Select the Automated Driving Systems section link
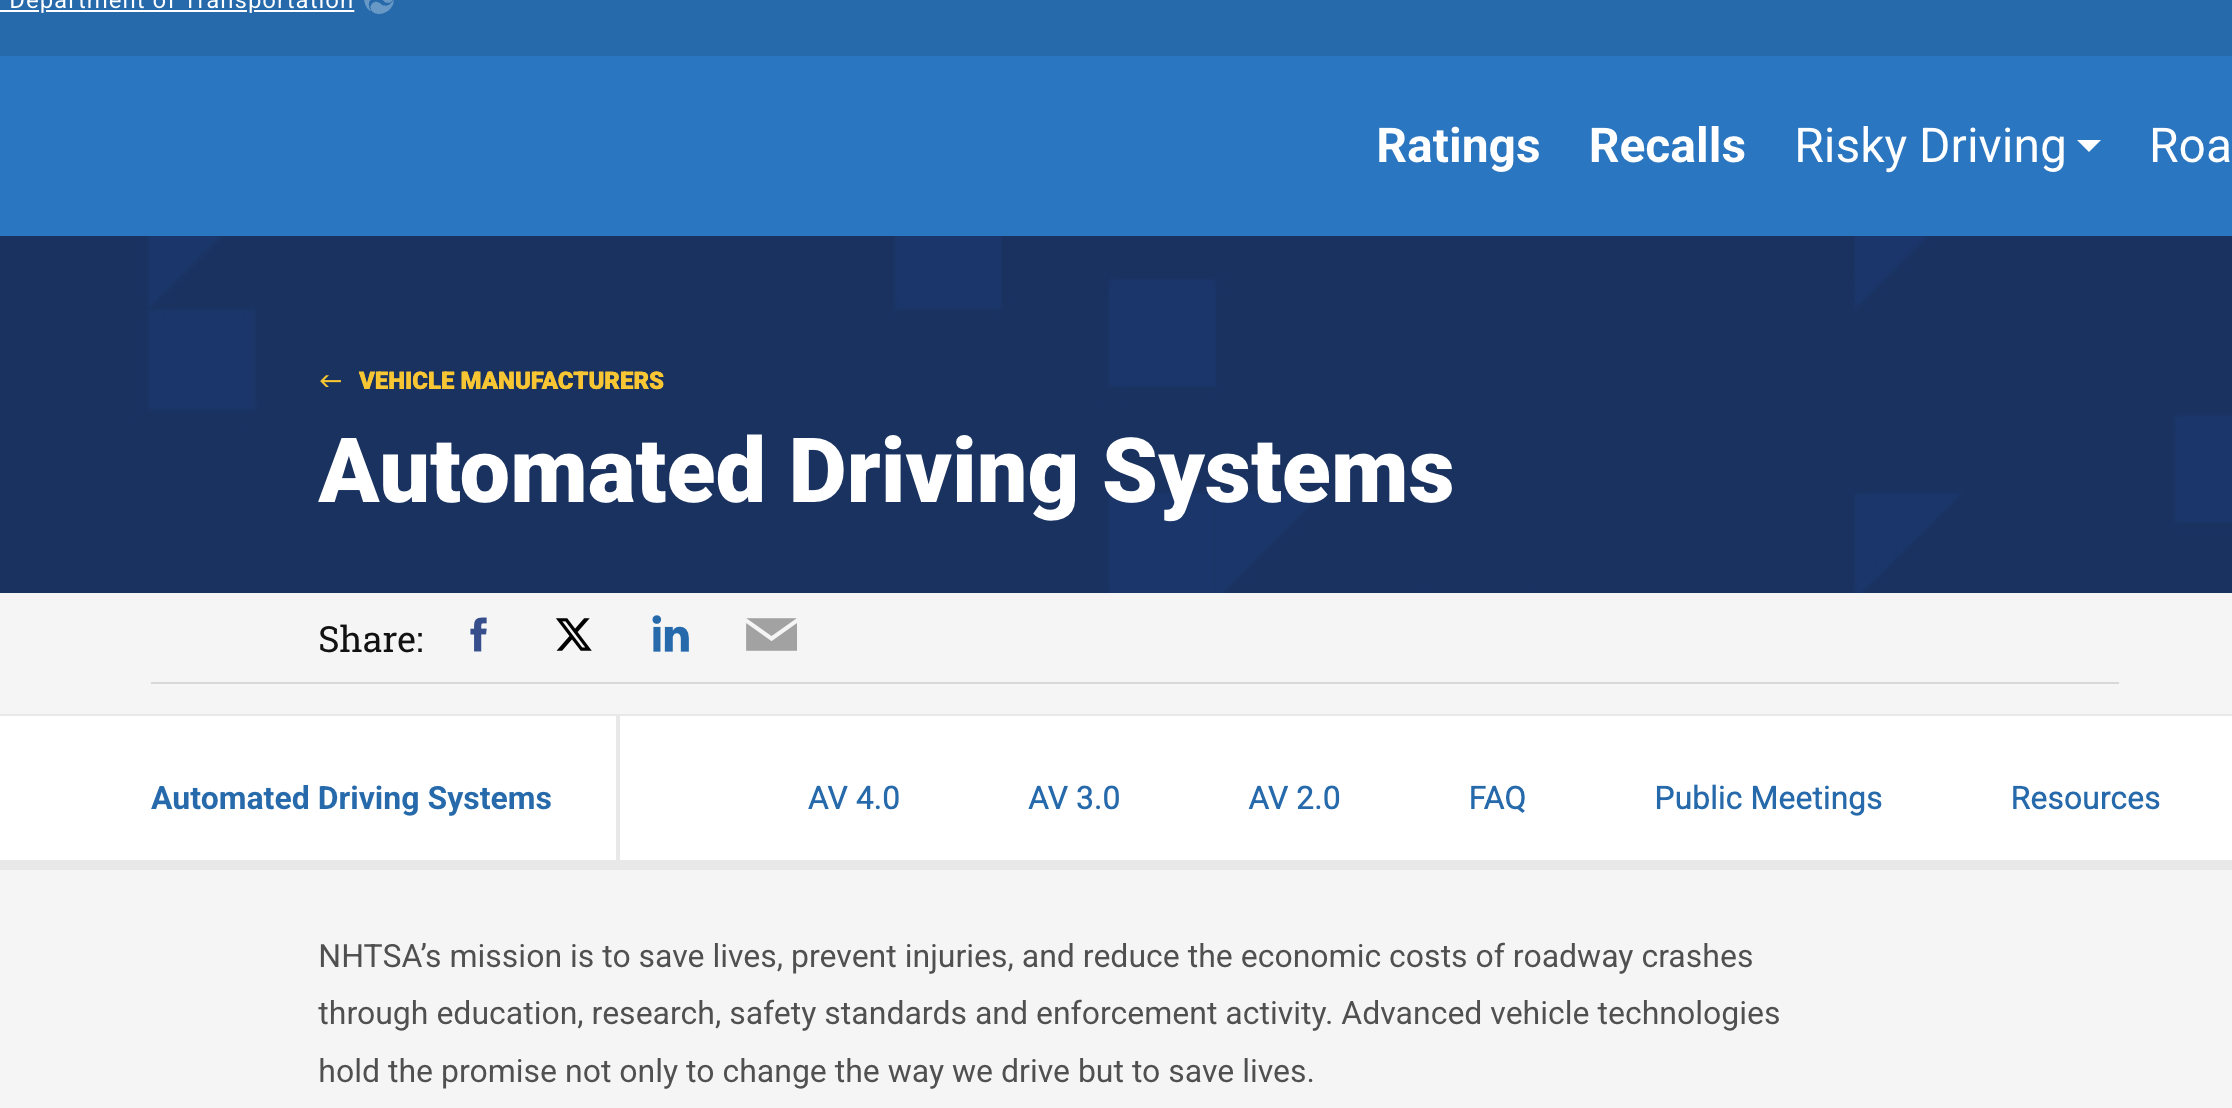This screenshot has width=2232, height=1108. click(351, 798)
